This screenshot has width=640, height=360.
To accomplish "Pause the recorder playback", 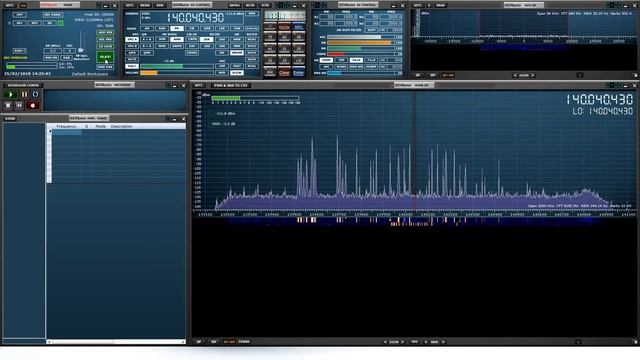I will (24, 94).
